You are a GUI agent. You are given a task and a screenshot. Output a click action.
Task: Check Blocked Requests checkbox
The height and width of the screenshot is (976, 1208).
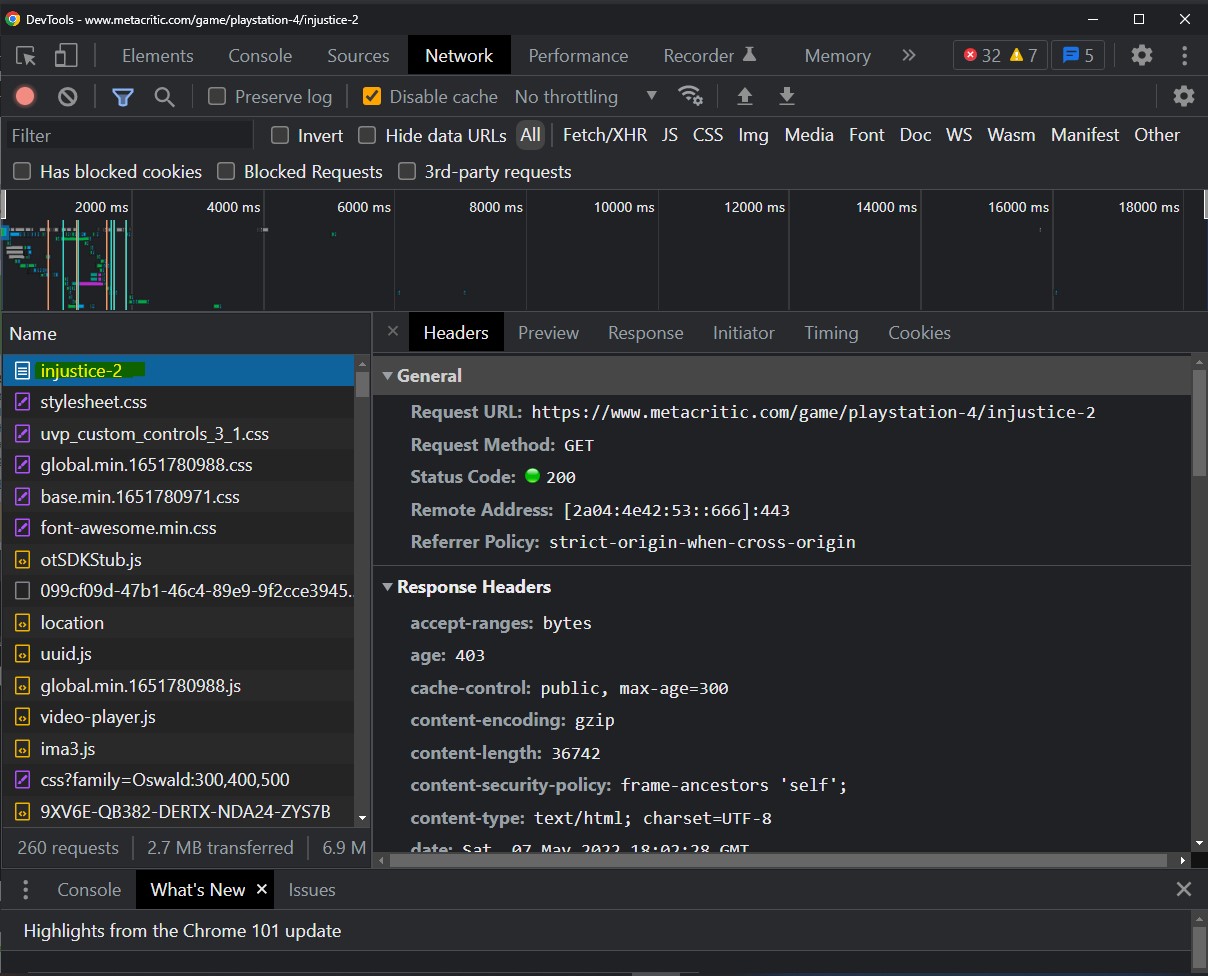(226, 172)
